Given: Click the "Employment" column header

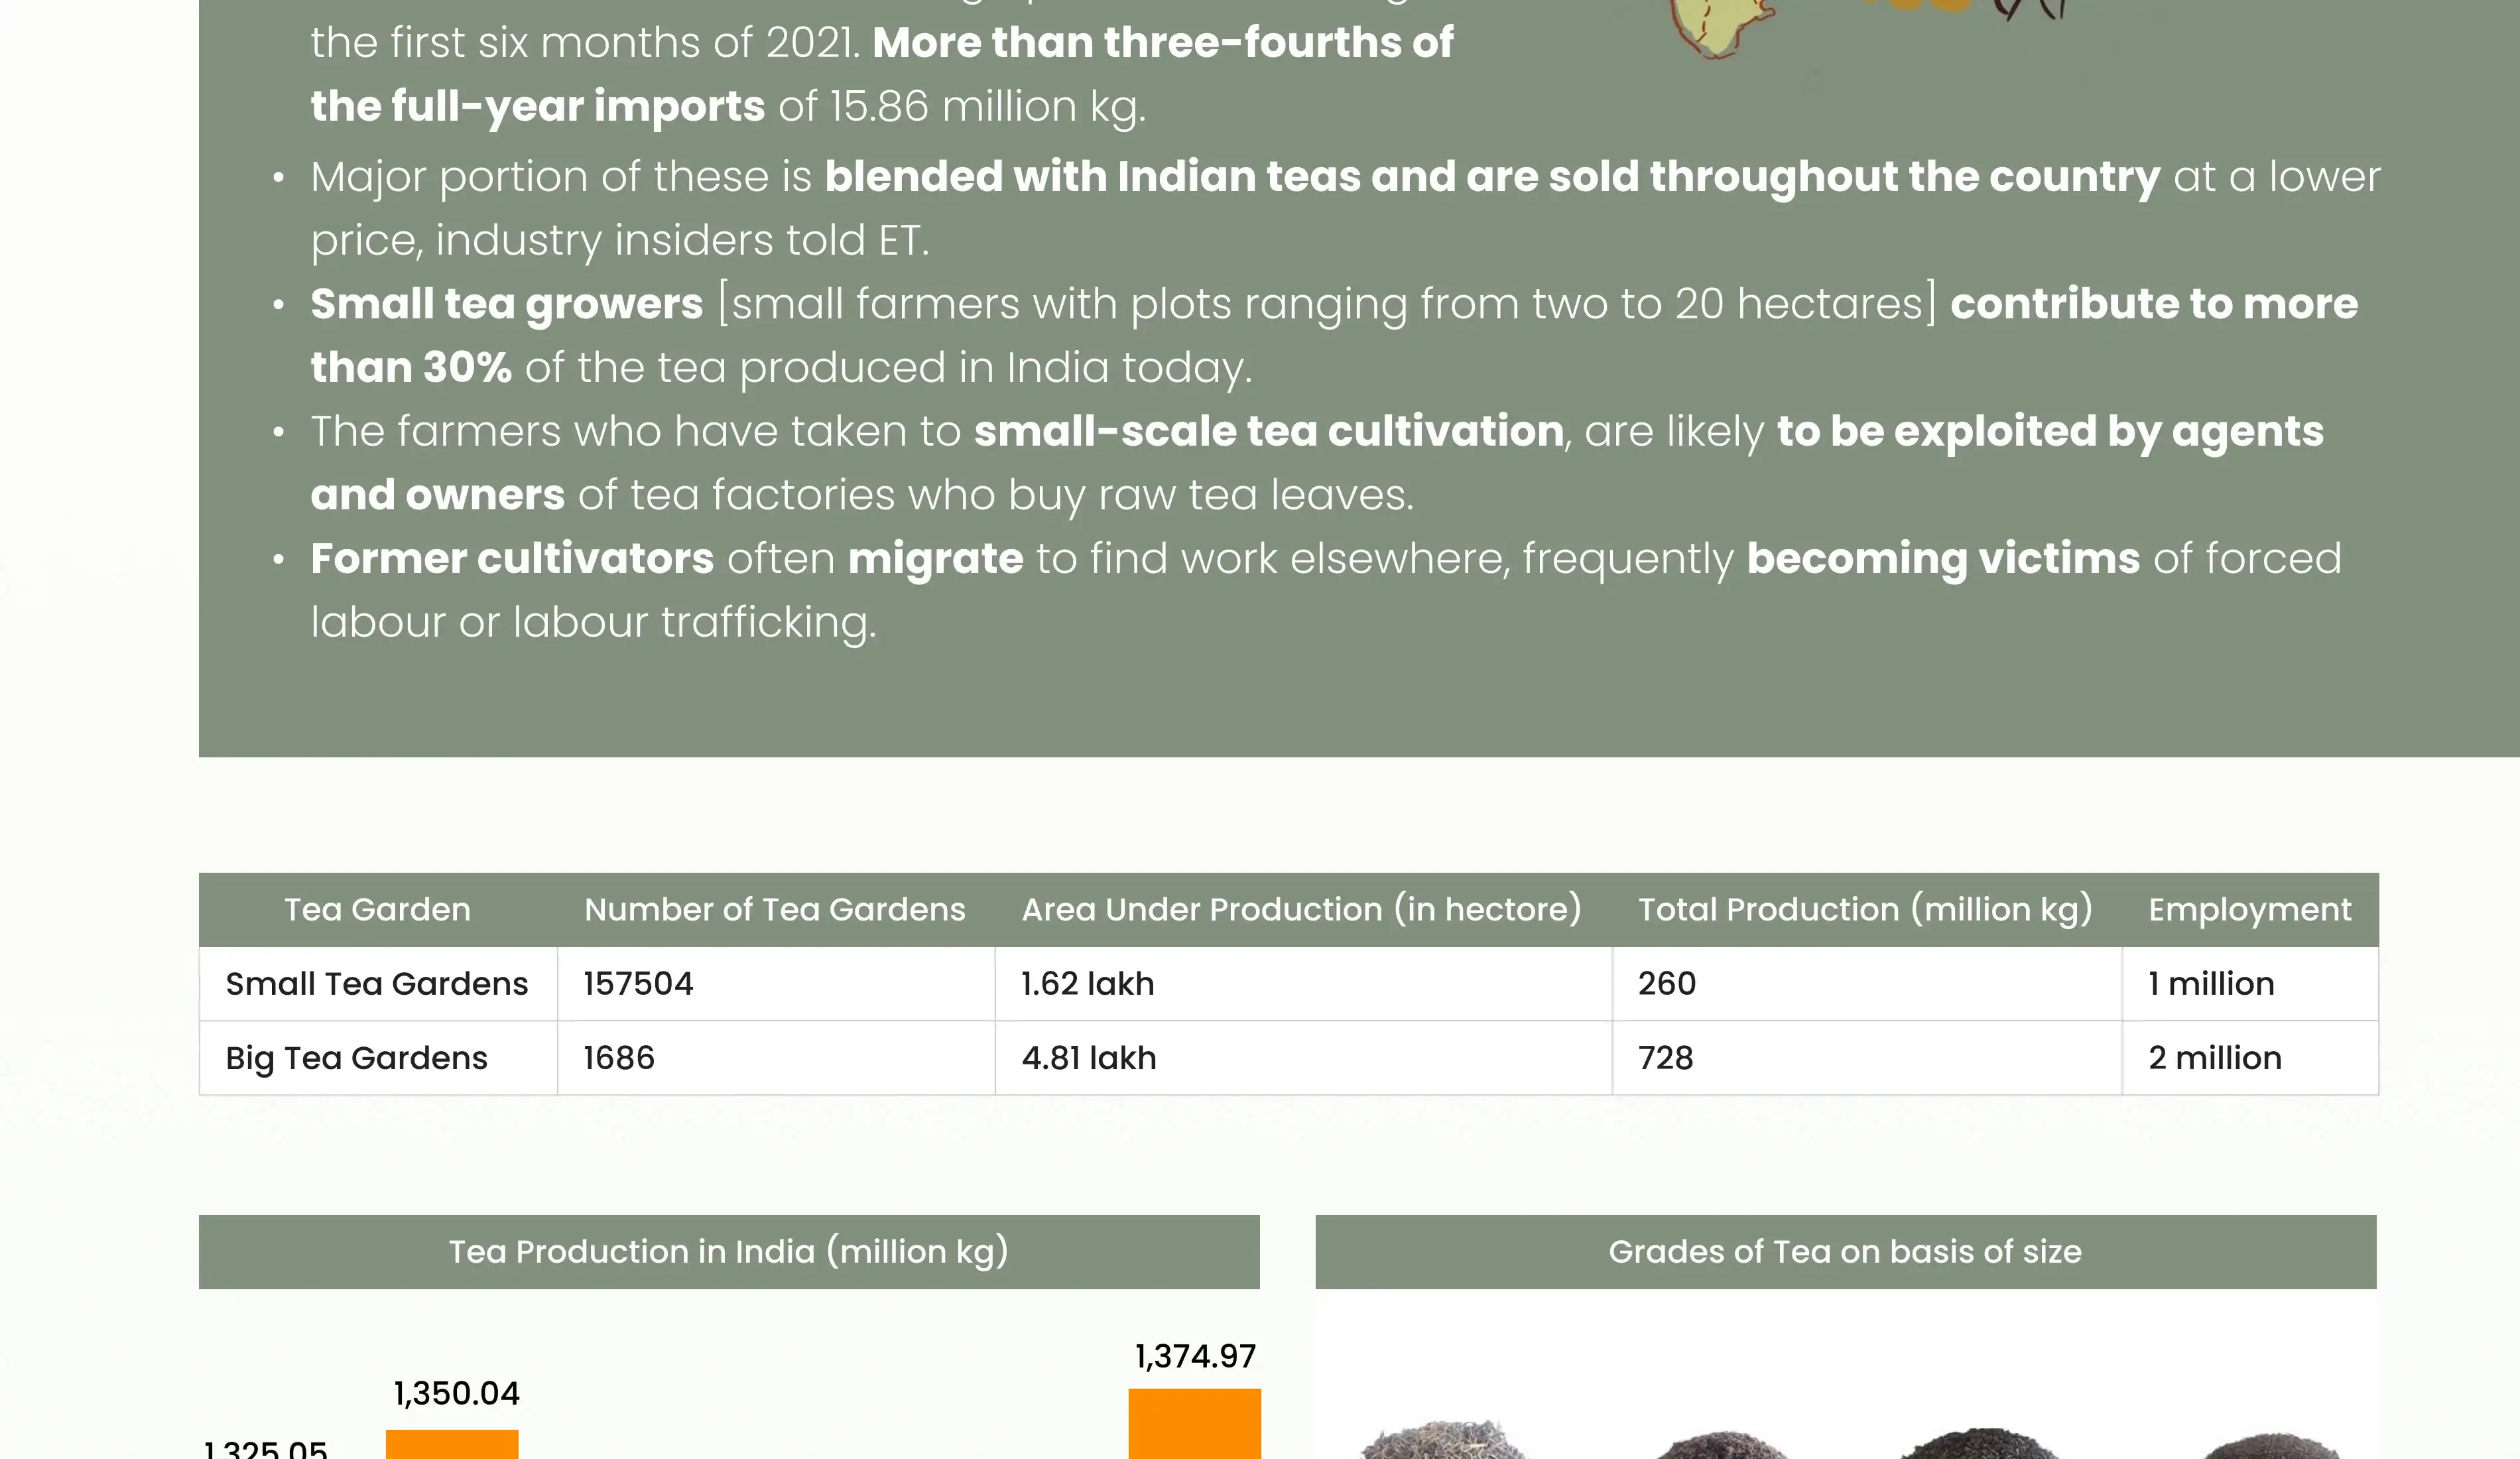Looking at the screenshot, I should pyautogui.click(x=2249, y=909).
